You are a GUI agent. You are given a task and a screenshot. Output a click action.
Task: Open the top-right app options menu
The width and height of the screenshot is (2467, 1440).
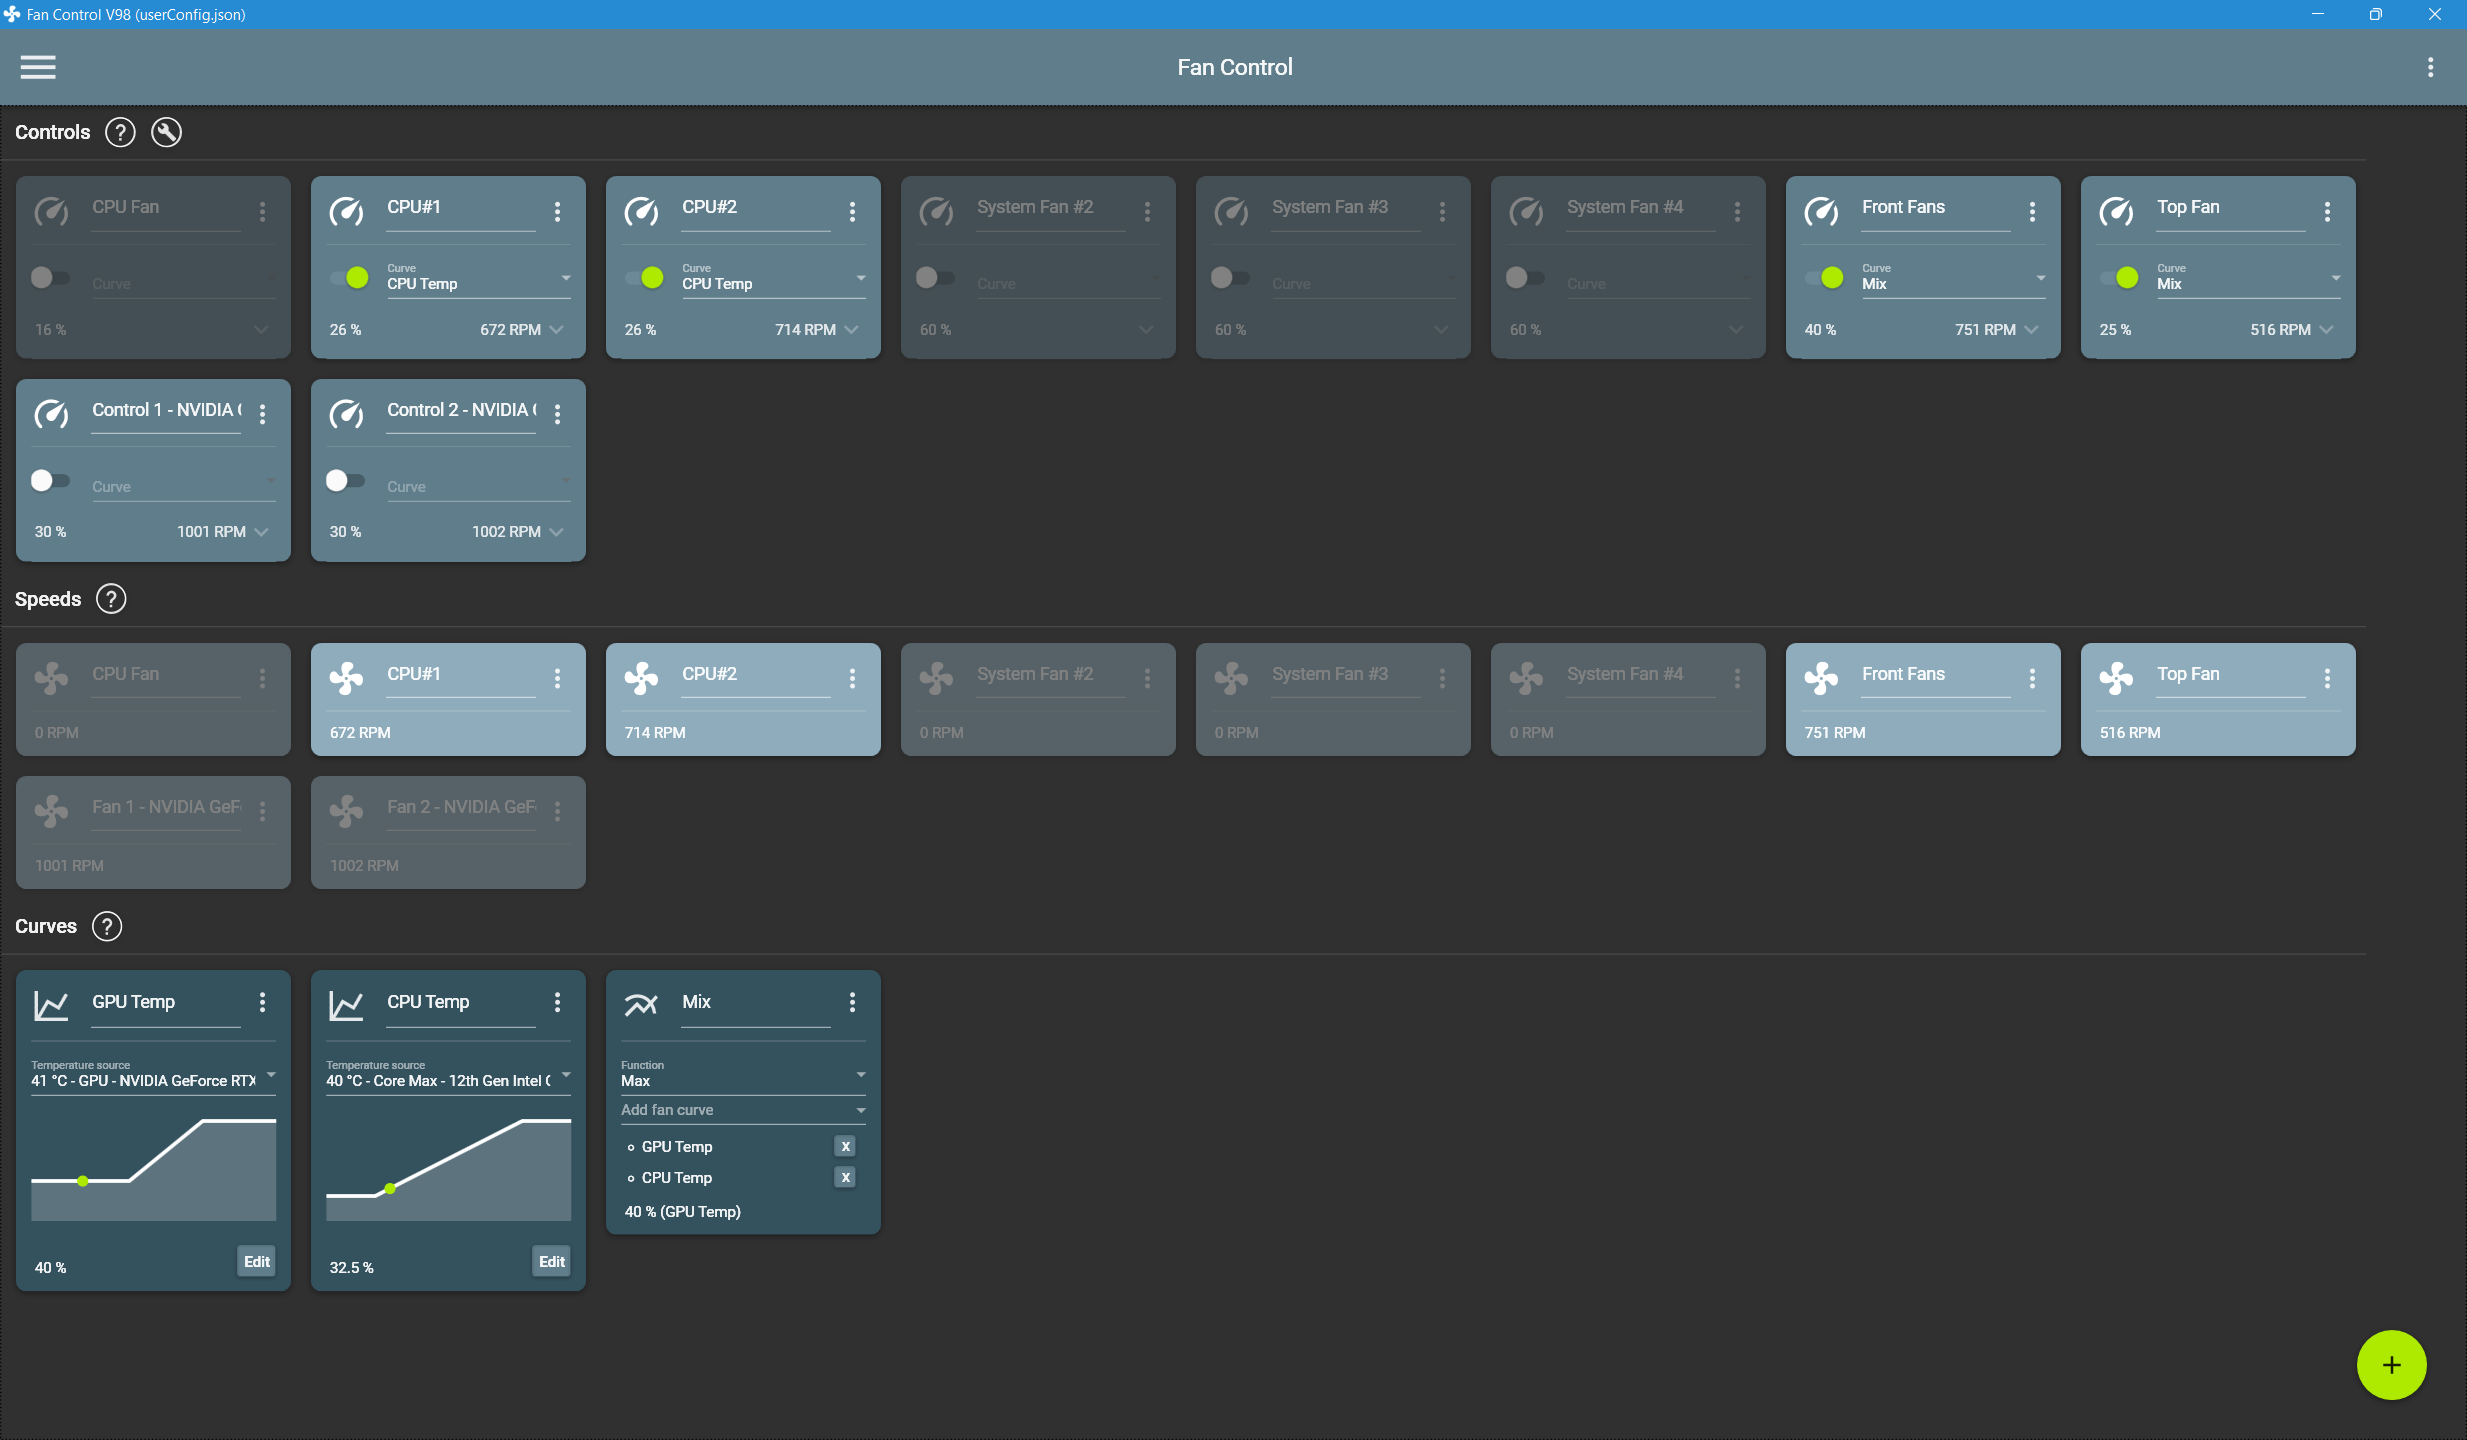(2430, 67)
